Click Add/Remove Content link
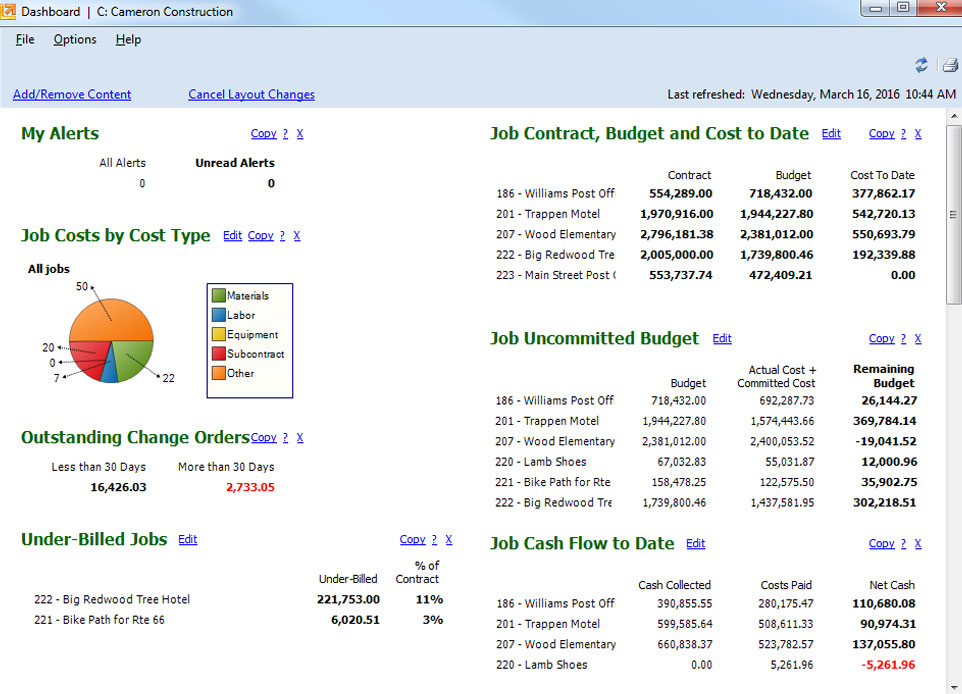The height and width of the screenshot is (694, 962). (72, 94)
